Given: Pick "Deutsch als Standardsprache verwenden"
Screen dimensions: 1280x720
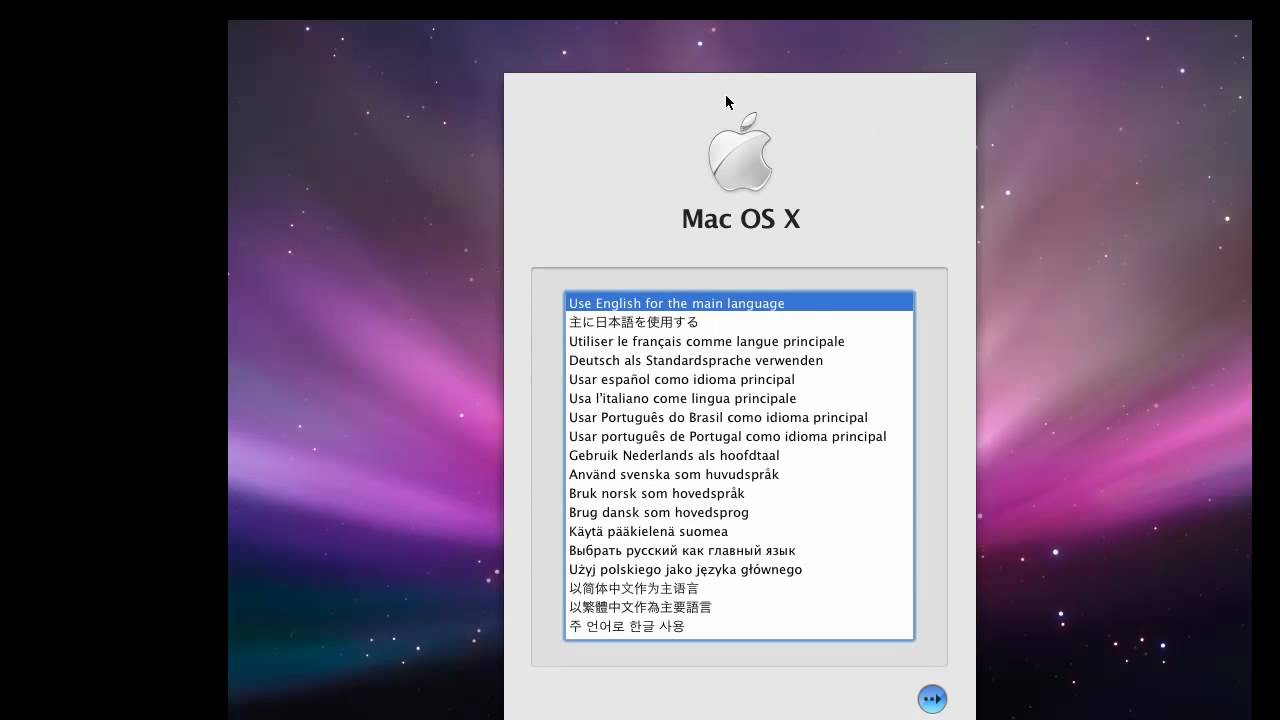Looking at the screenshot, I should click(x=739, y=360).
